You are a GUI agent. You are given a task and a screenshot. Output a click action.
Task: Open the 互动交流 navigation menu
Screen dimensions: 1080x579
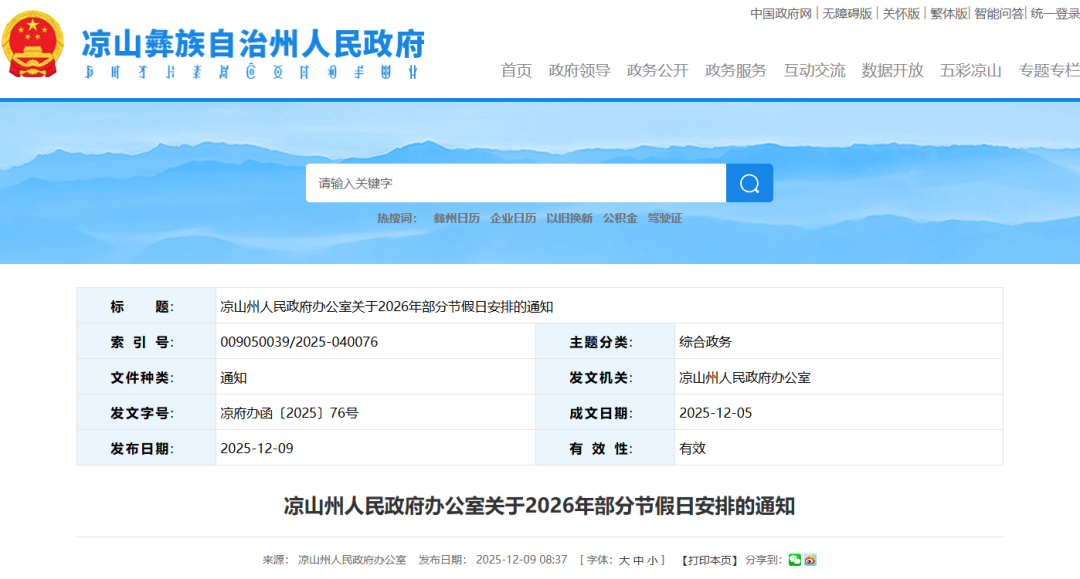coord(814,70)
